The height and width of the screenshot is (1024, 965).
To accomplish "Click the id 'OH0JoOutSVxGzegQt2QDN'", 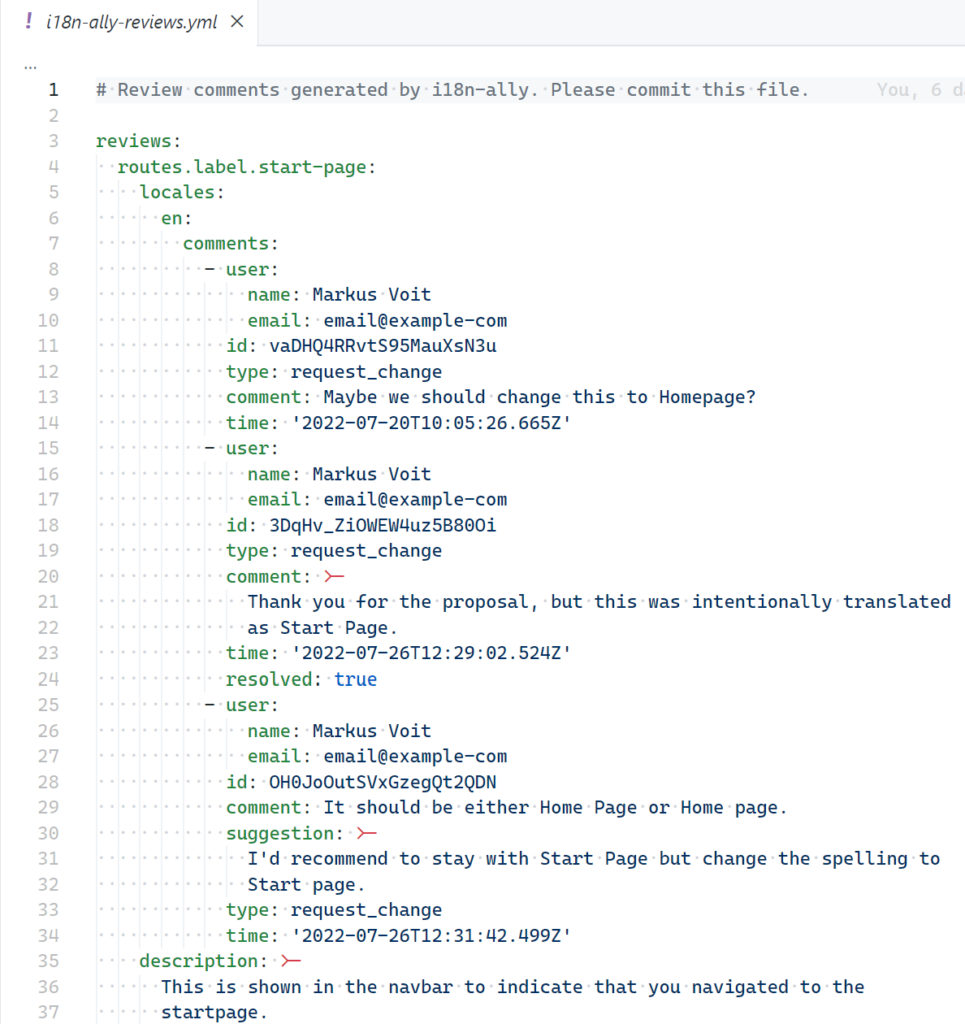I will [x=383, y=782].
